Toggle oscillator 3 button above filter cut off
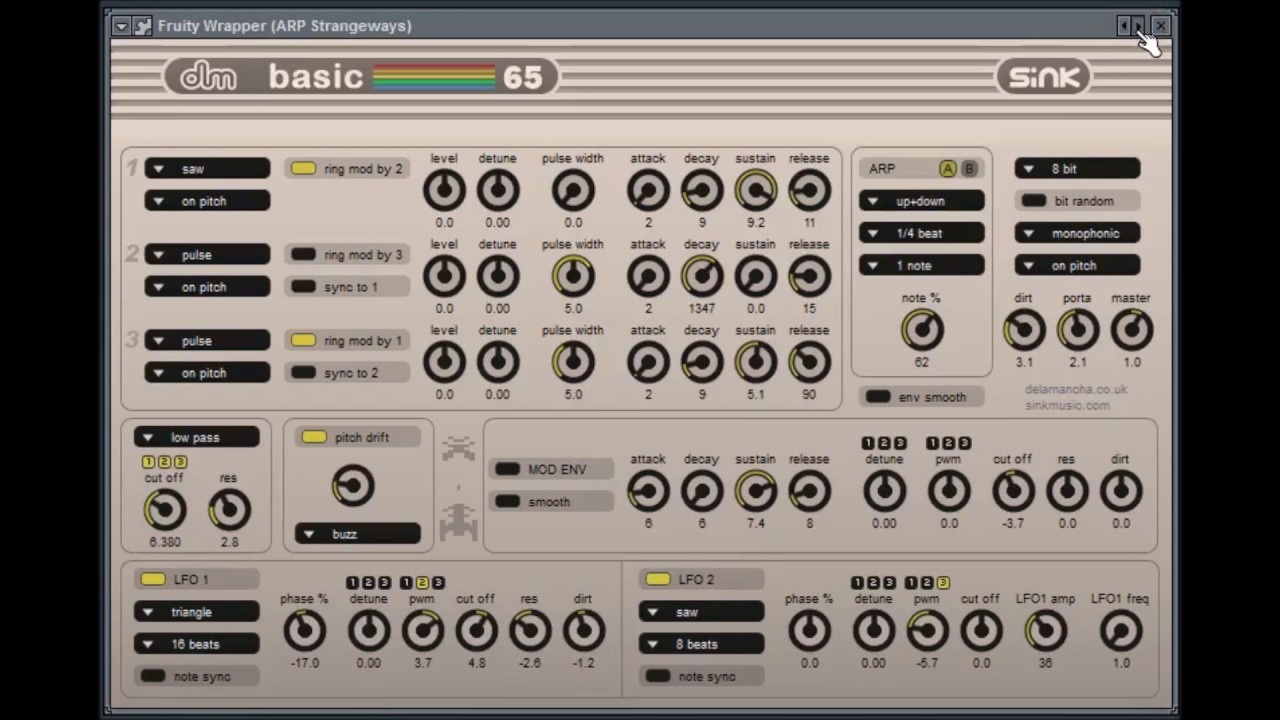Viewport: 1280px width, 720px height. click(x=181, y=462)
